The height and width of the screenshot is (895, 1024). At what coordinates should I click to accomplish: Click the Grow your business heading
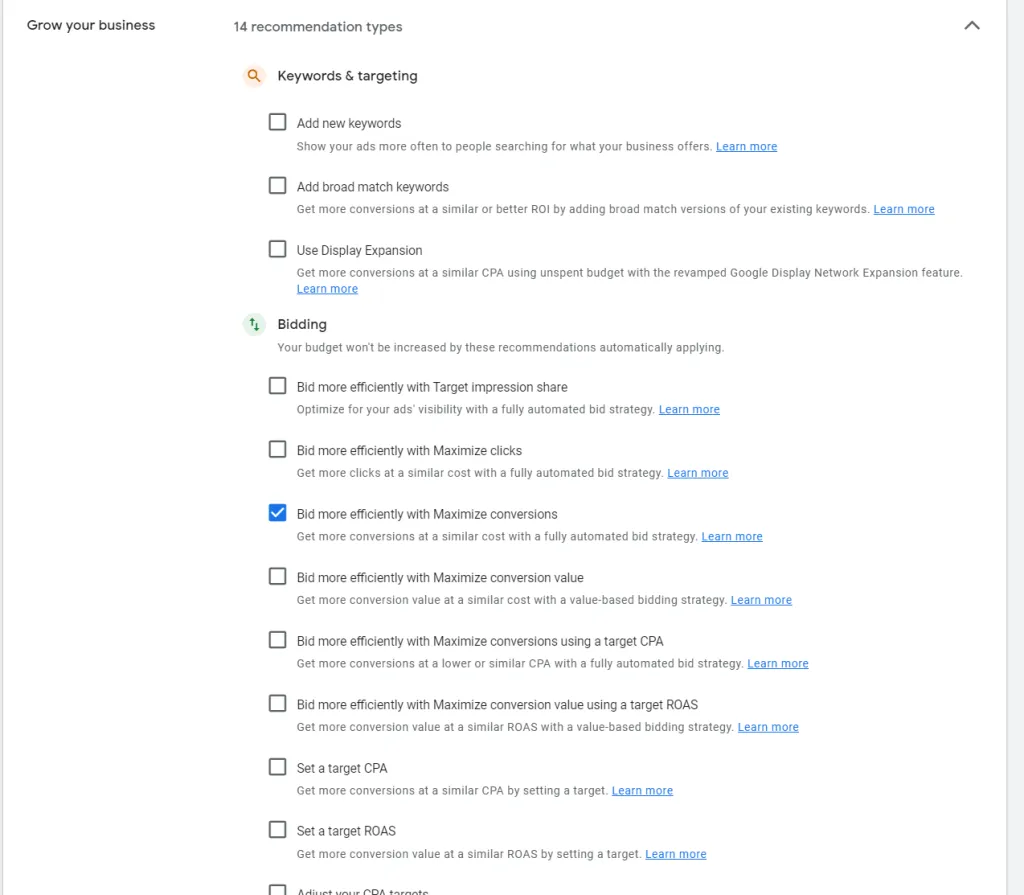point(91,25)
